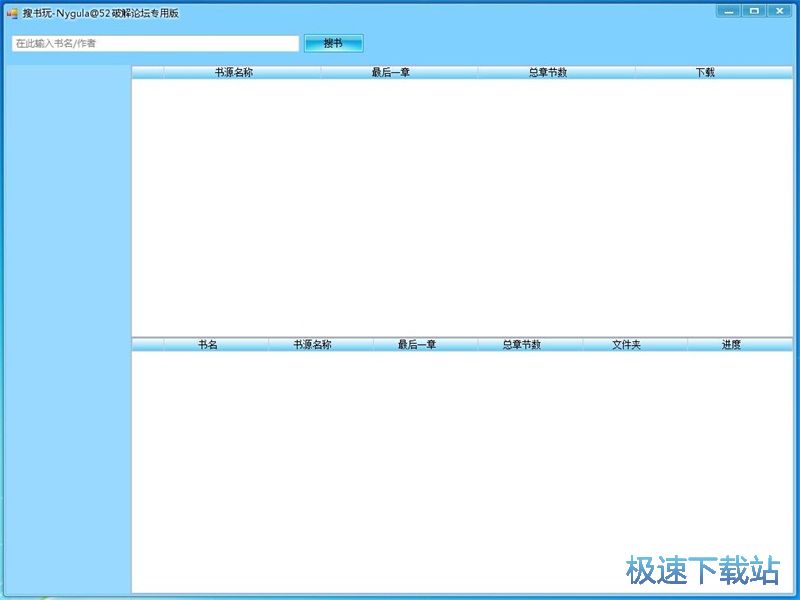Click the app icon in title bar
The height and width of the screenshot is (600, 800).
[12, 13]
